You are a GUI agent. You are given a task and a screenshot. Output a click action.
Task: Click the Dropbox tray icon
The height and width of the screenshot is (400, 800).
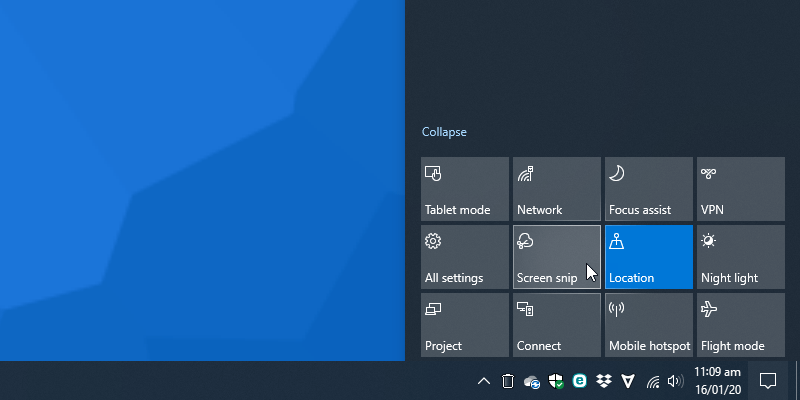(x=604, y=381)
